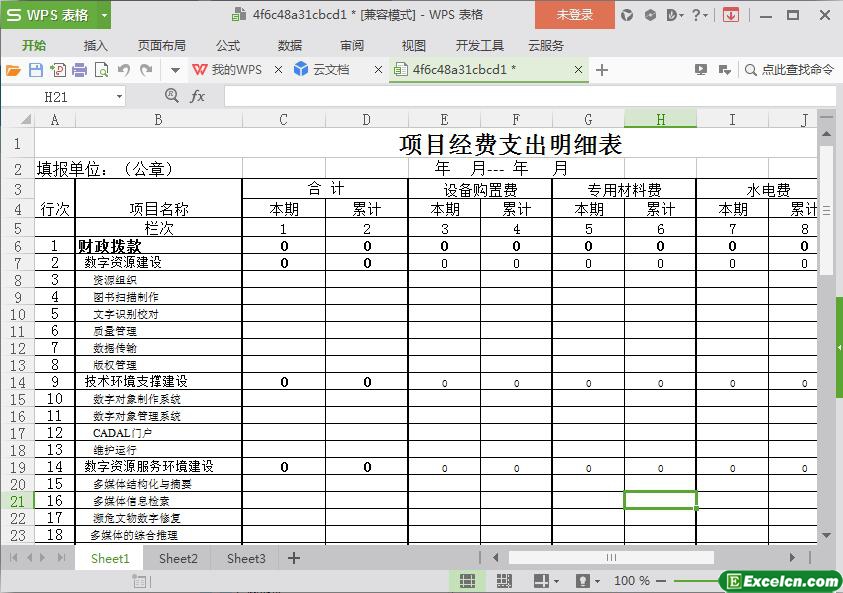
Task: Click the 点此查找命令 search box
Action: 790,70
